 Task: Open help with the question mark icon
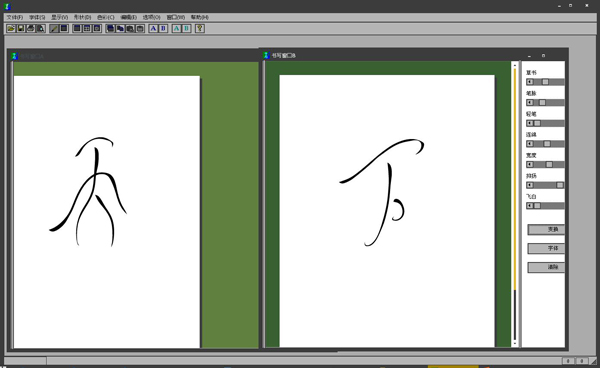click(200, 28)
